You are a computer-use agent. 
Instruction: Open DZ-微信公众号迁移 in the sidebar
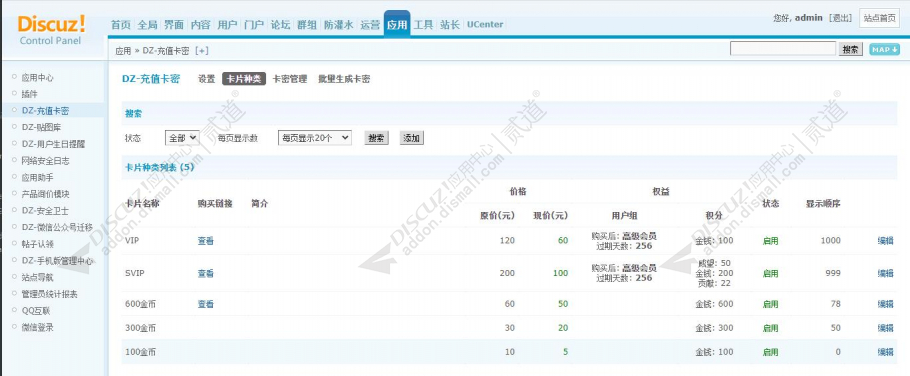pyautogui.click(x=57, y=227)
